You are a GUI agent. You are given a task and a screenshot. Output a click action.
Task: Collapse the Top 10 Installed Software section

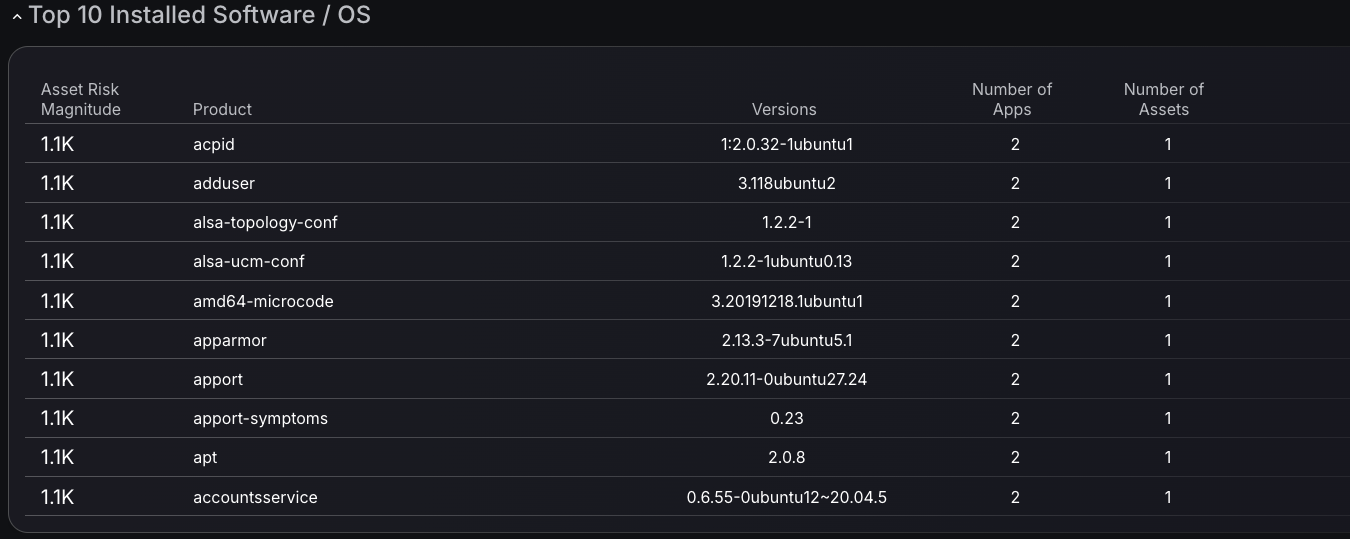coord(17,16)
